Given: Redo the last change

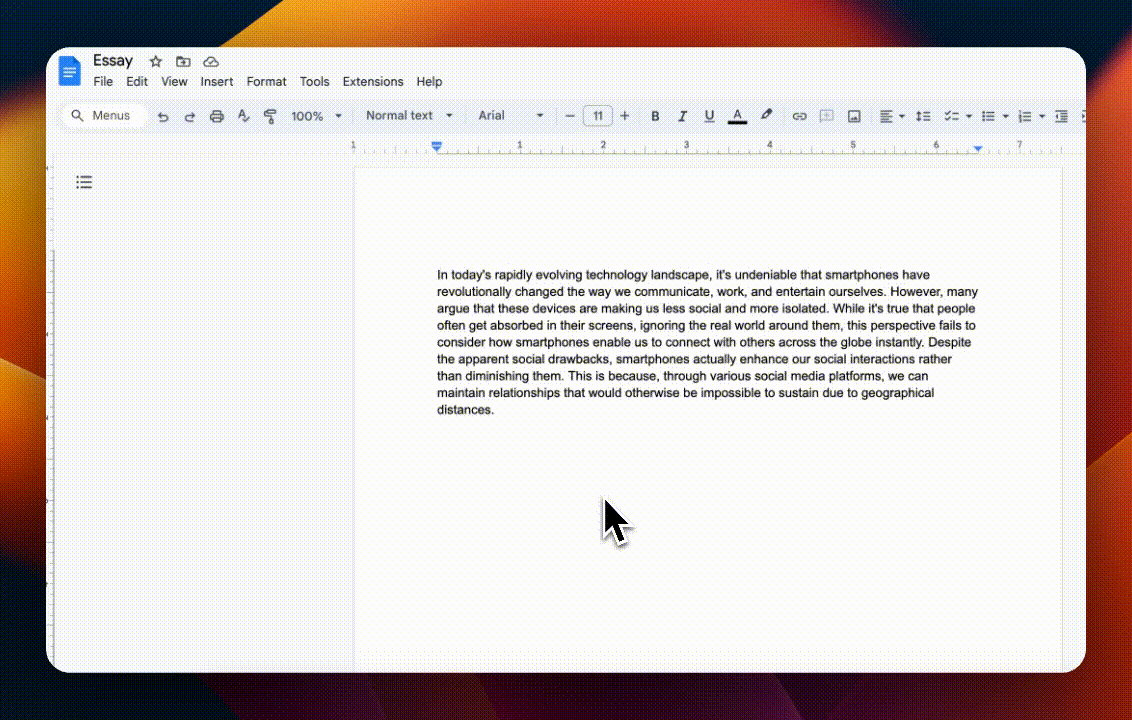Looking at the screenshot, I should coord(190,115).
